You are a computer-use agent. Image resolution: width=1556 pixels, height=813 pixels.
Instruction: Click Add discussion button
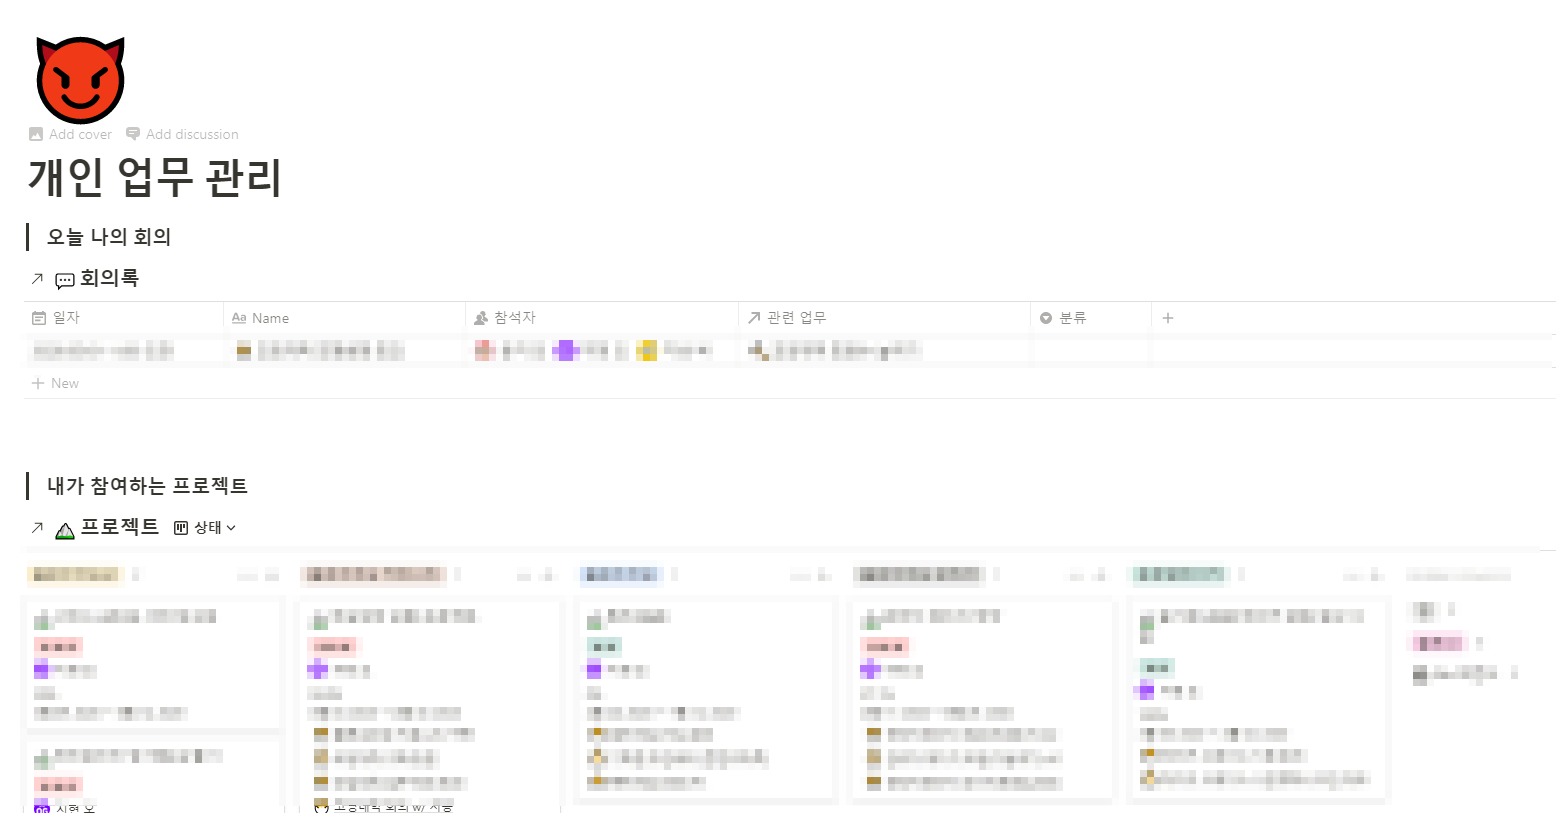click(x=183, y=134)
